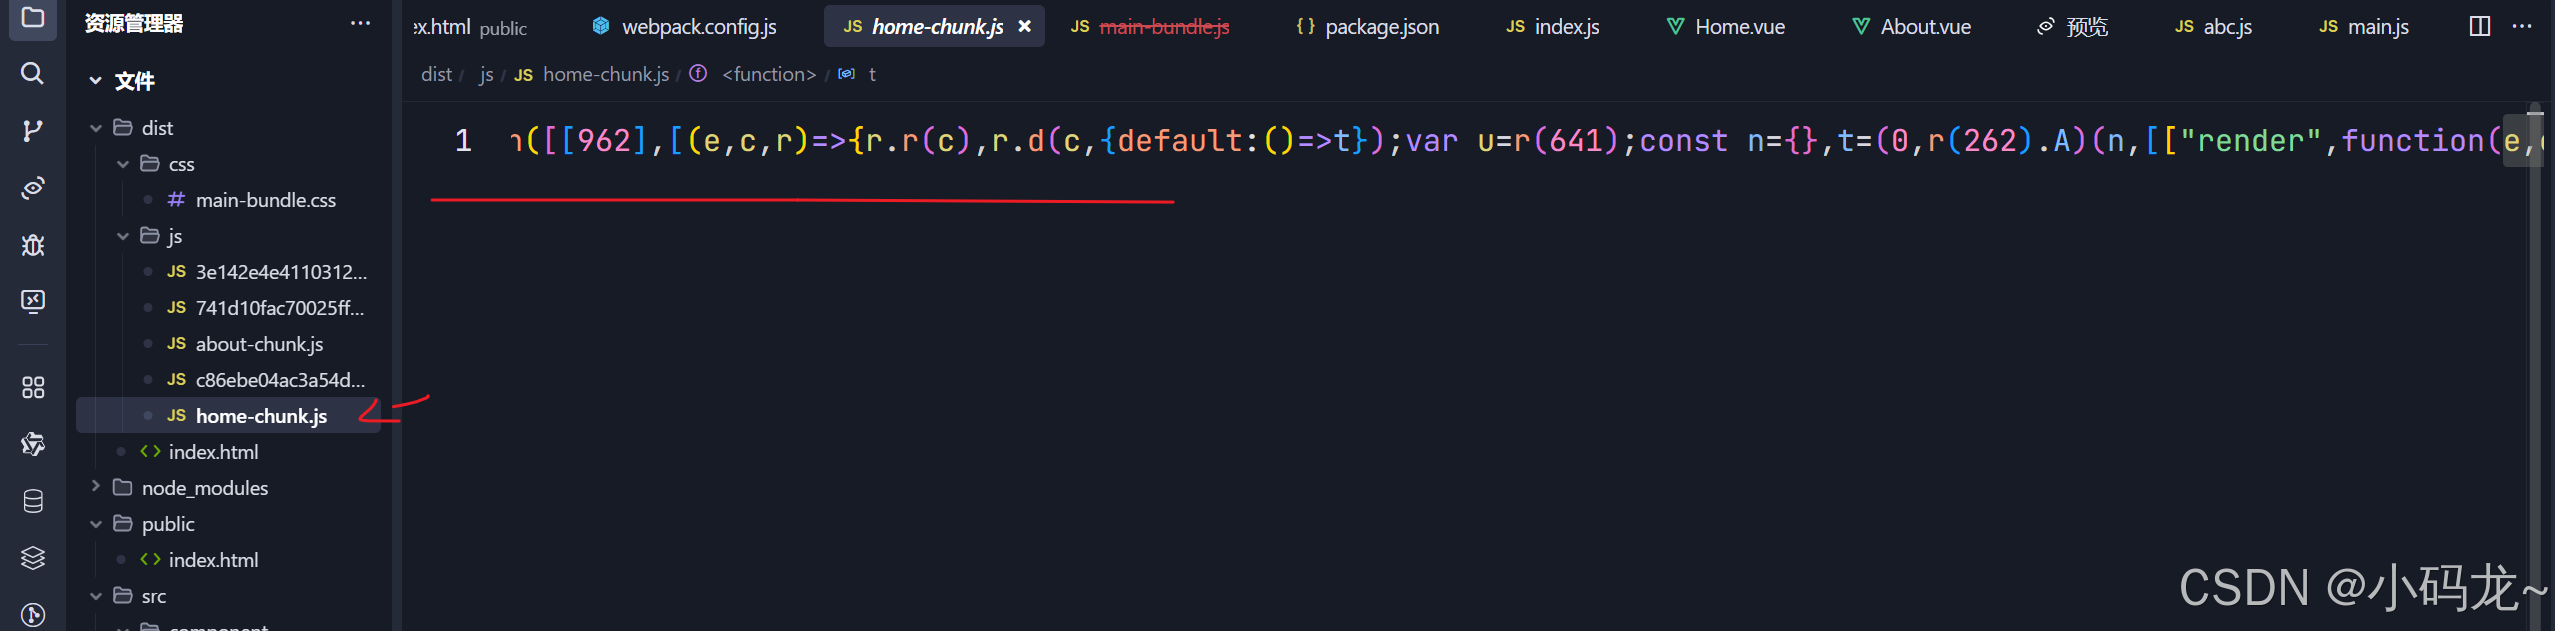The image size is (2555, 631).
Task: Collapse the src folder
Action: click(96, 596)
